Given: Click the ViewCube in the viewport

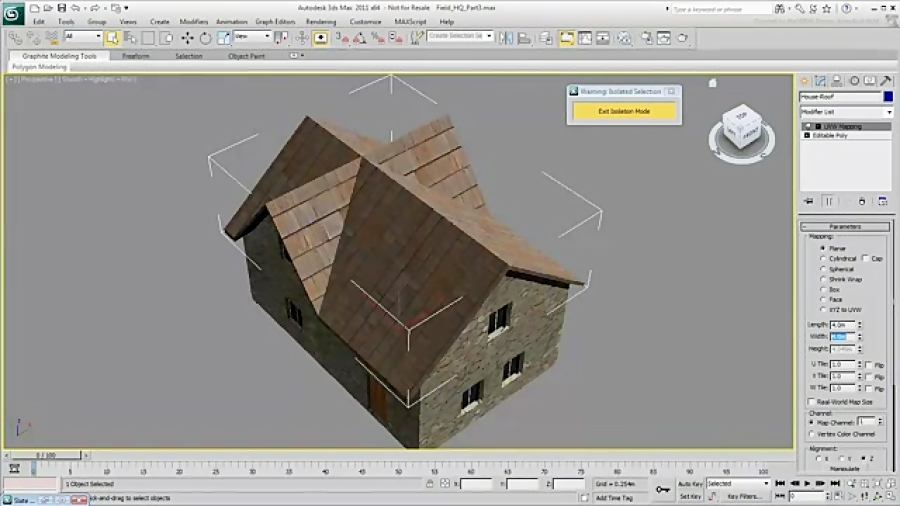Looking at the screenshot, I should (x=741, y=128).
